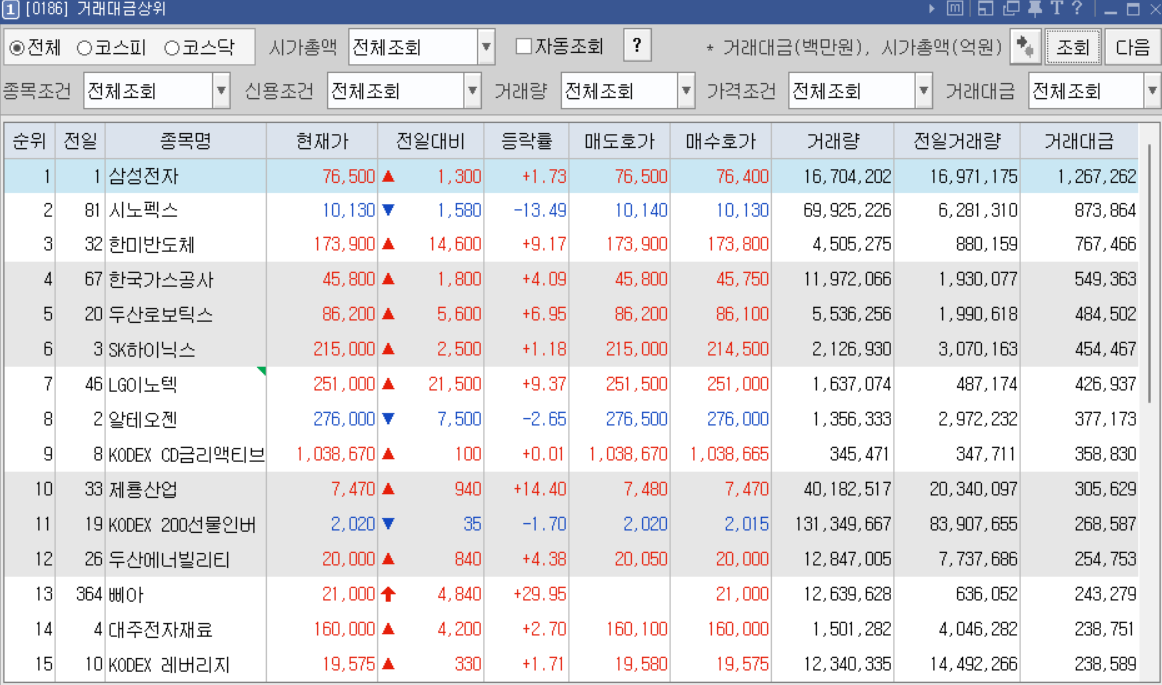1162x685 pixels.
Task: Select the 한미반도체 stock name
Action: (x=152, y=245)
